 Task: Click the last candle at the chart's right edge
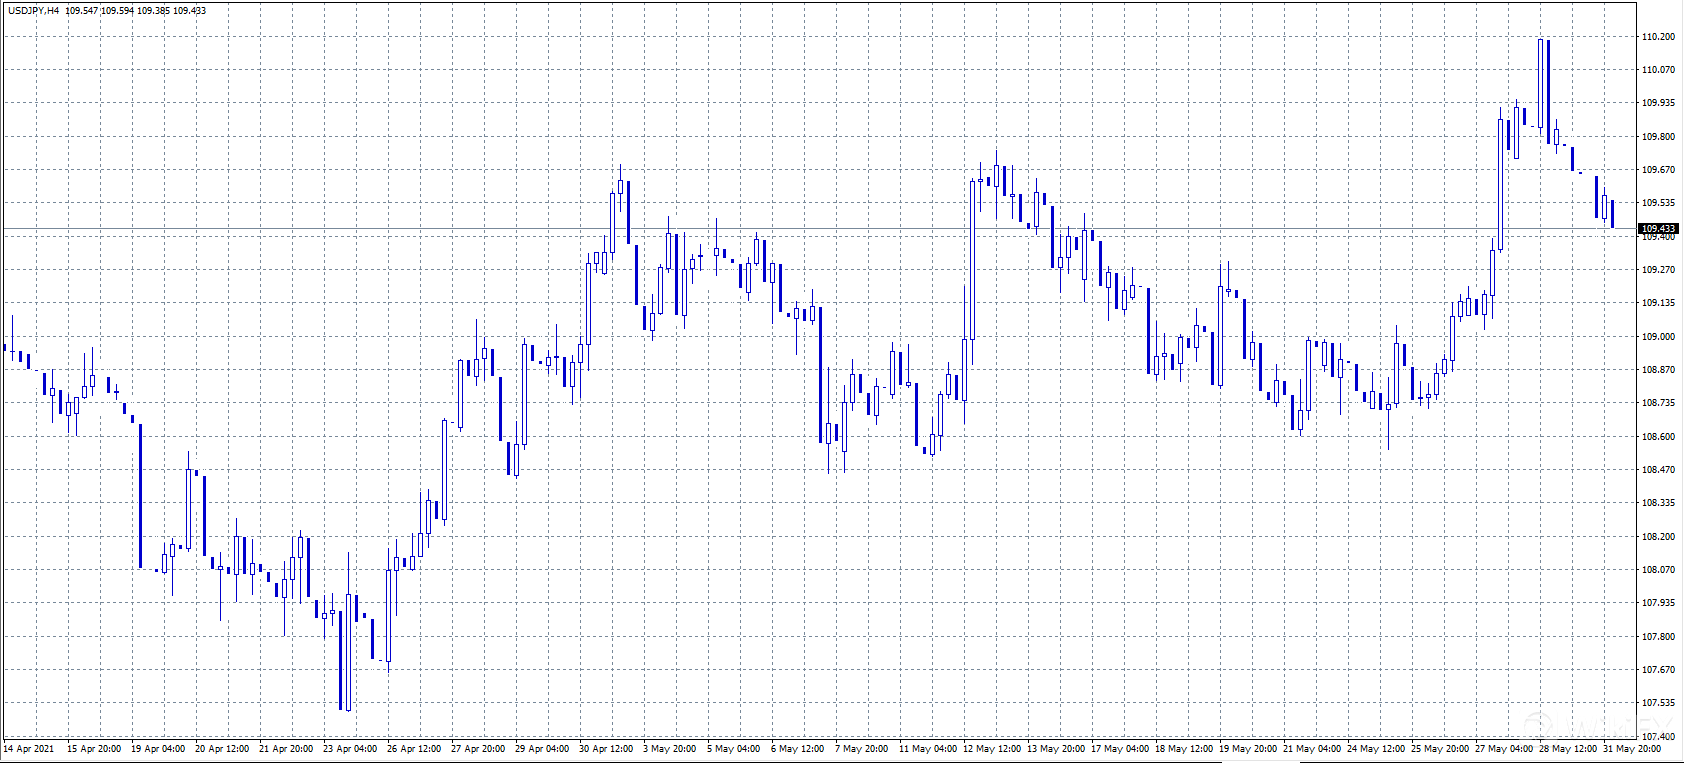click(x=1612, y=213)
